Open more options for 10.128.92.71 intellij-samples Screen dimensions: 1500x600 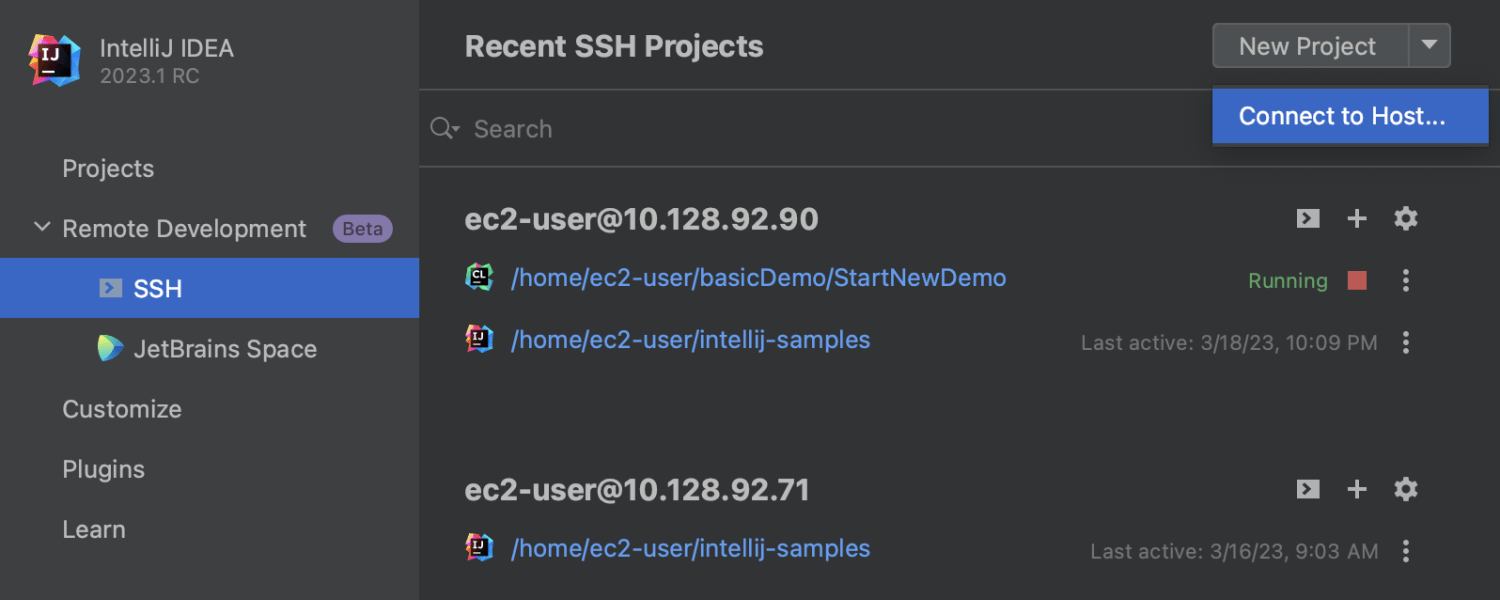(x=1406, y=551)
